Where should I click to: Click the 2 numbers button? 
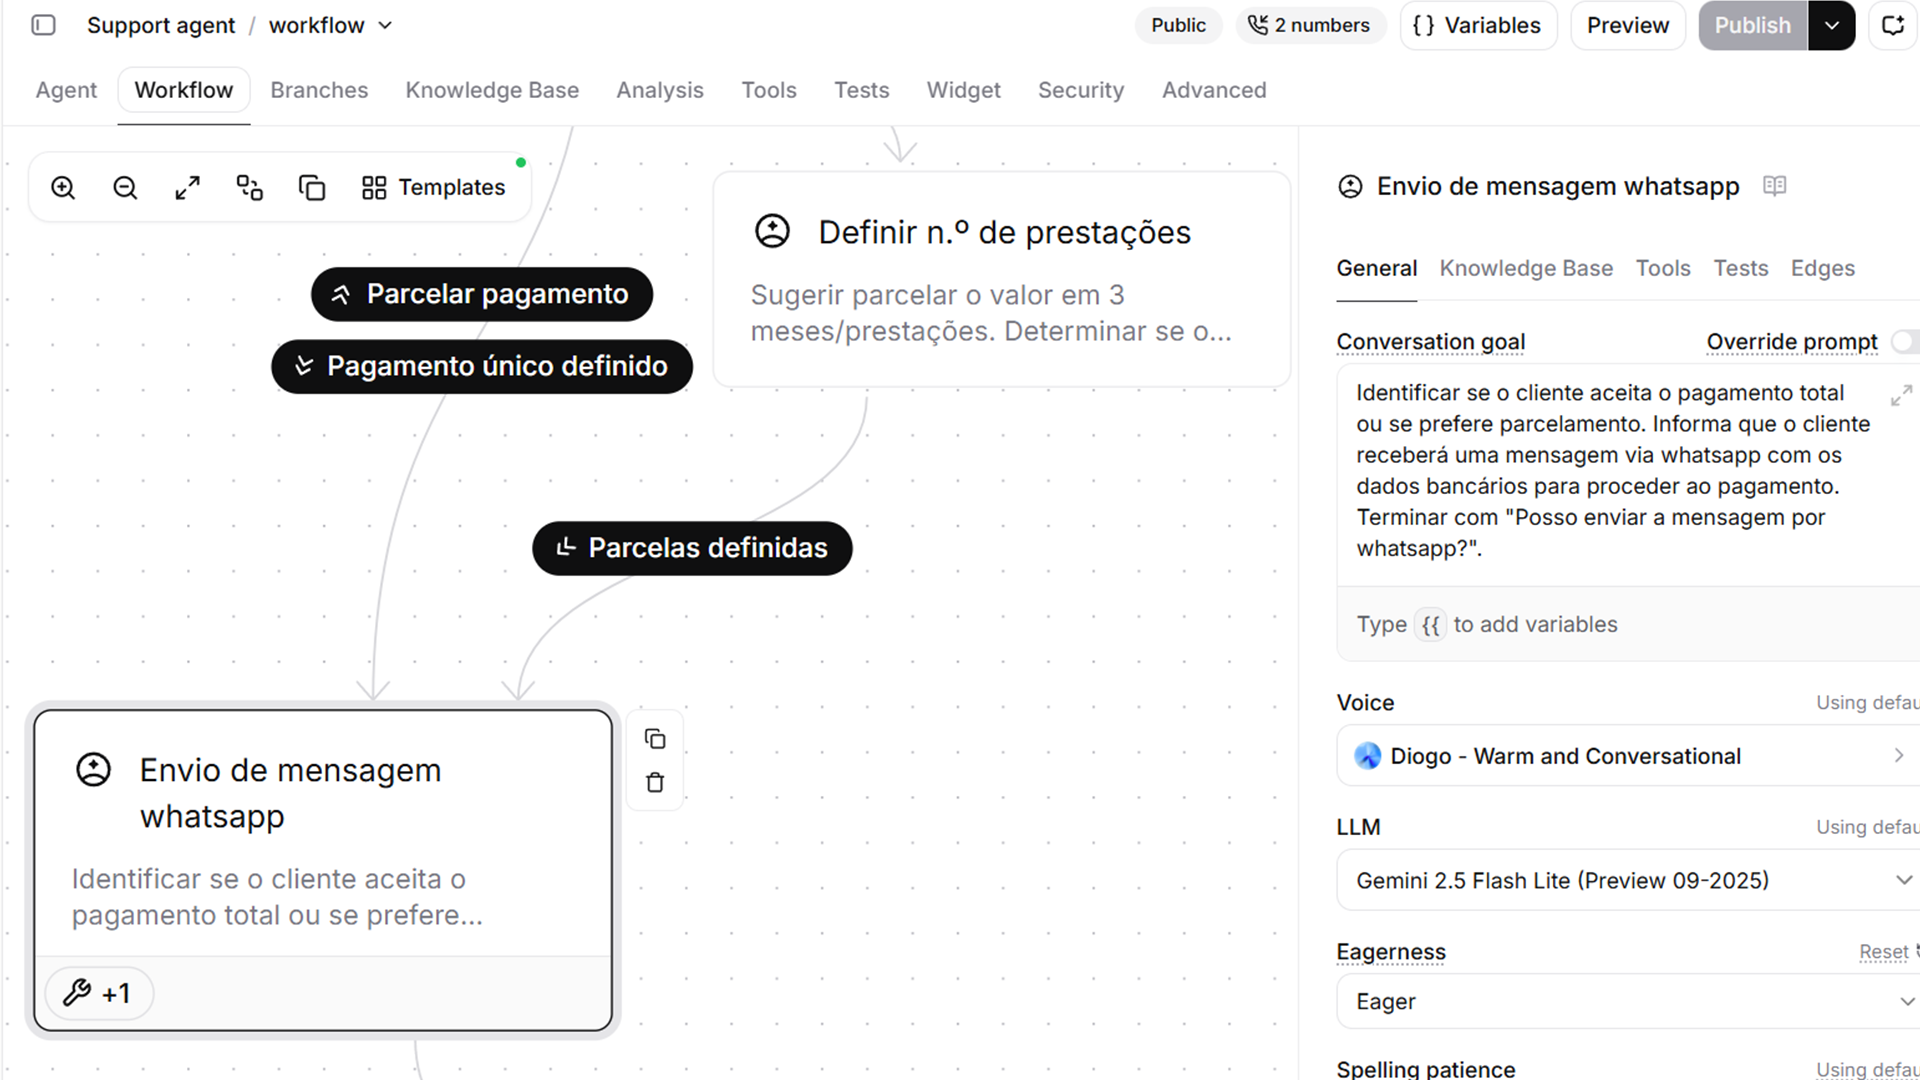tap(1310, 25)
